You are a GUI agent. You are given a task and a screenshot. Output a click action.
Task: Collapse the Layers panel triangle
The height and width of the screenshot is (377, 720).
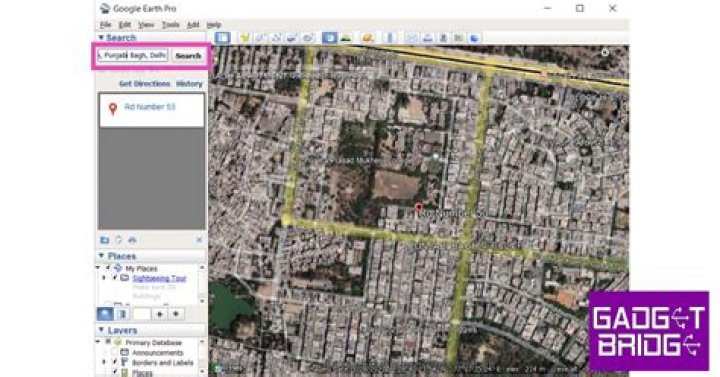click(101, 330)
